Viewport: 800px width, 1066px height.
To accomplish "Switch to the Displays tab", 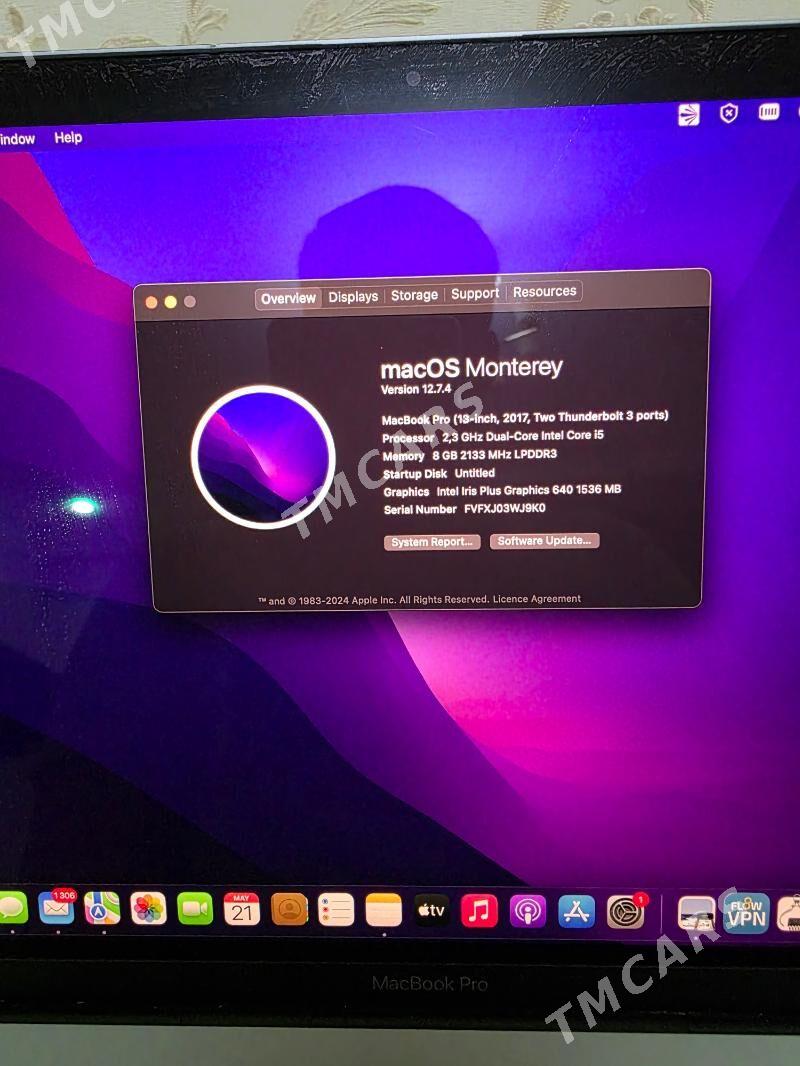I will tap(353, 297).
